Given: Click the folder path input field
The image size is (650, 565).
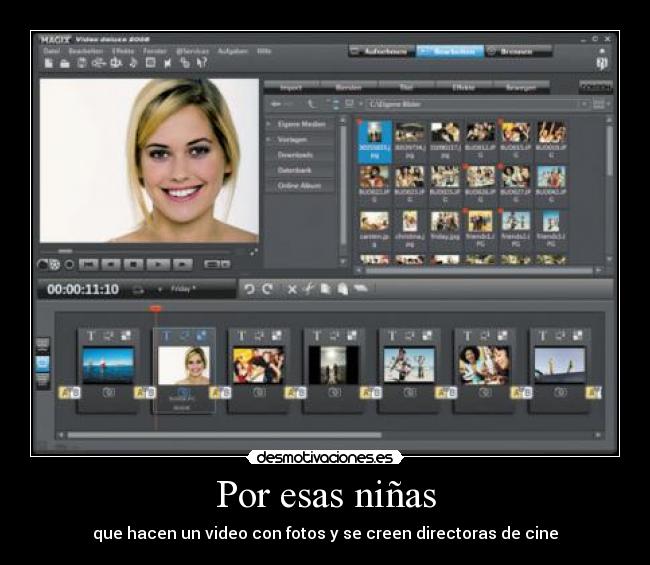Looking at the screenshot, I should [x=473, y=104].
